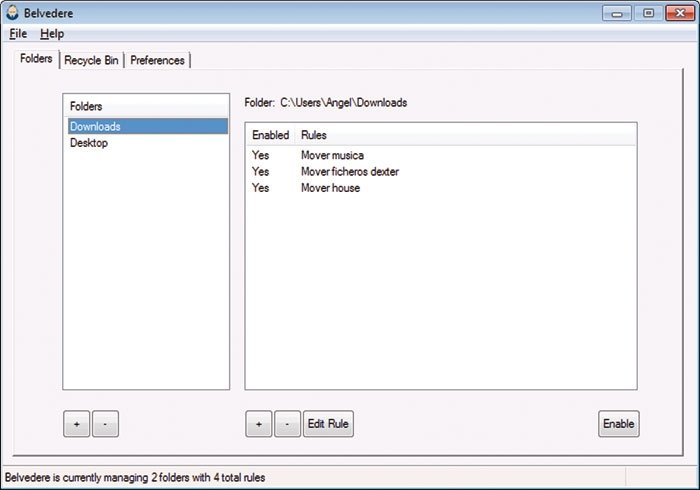Click status bar text about managing 2 folders
700x490 pixels.
[135, 478]
